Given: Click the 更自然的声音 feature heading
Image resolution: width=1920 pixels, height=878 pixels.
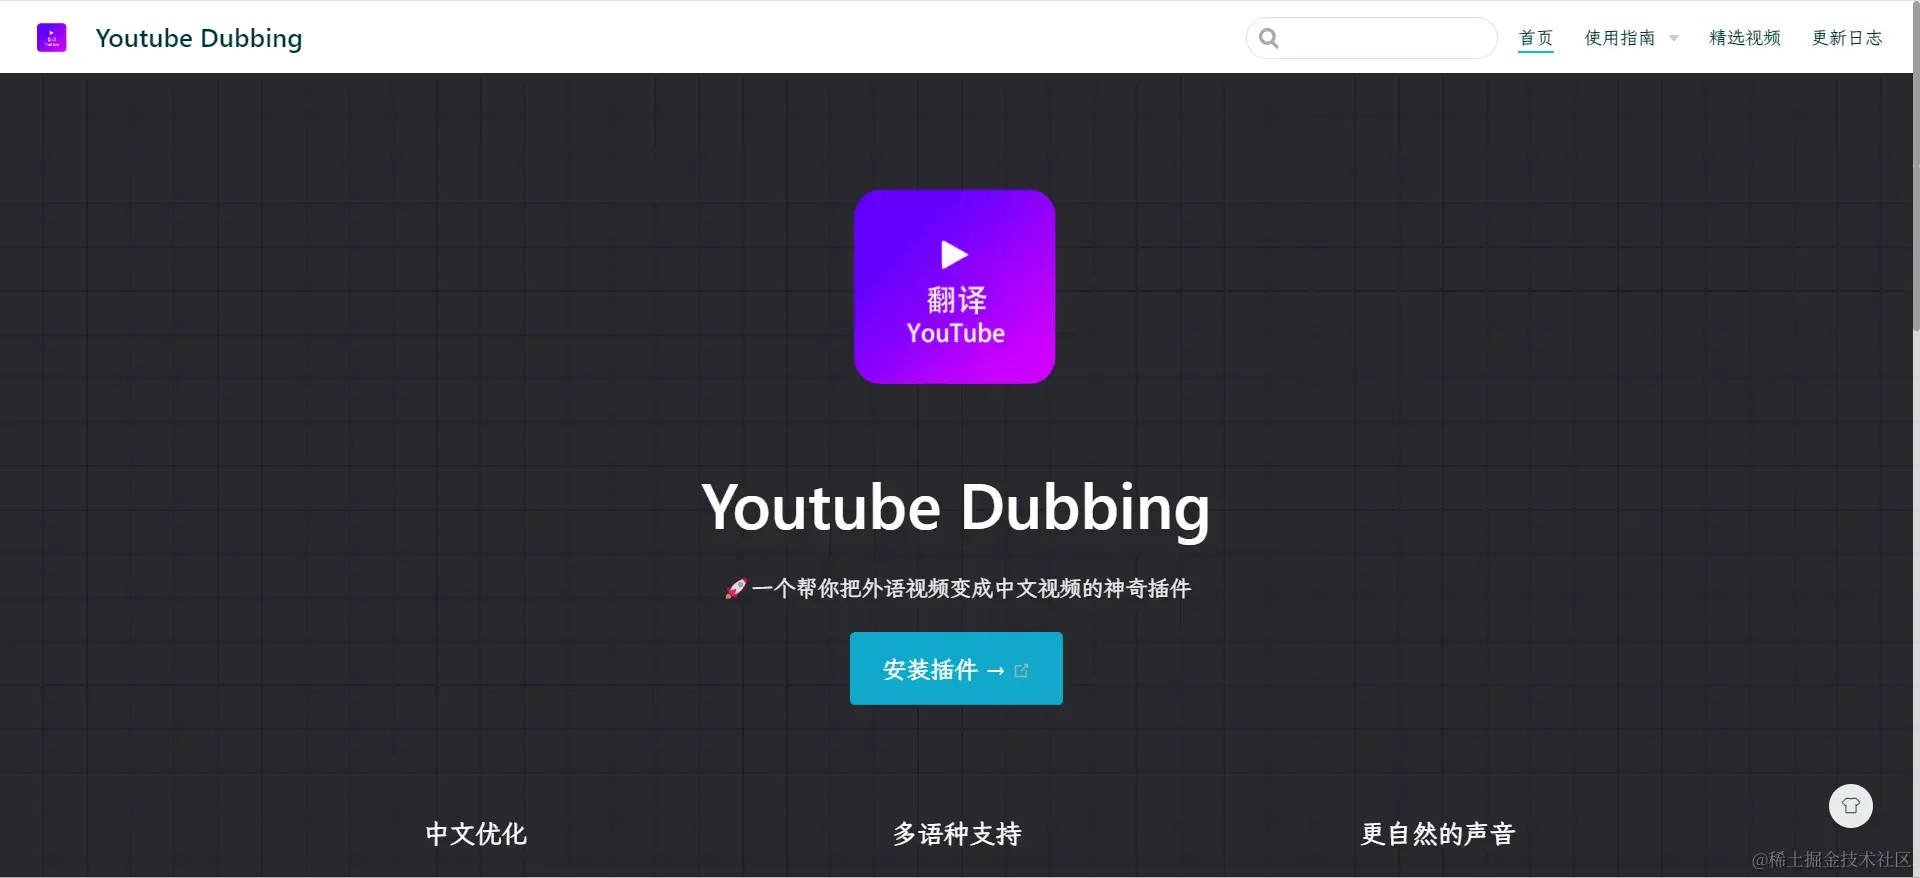Looking at the screenshot, I should (x=1438, y=834).
